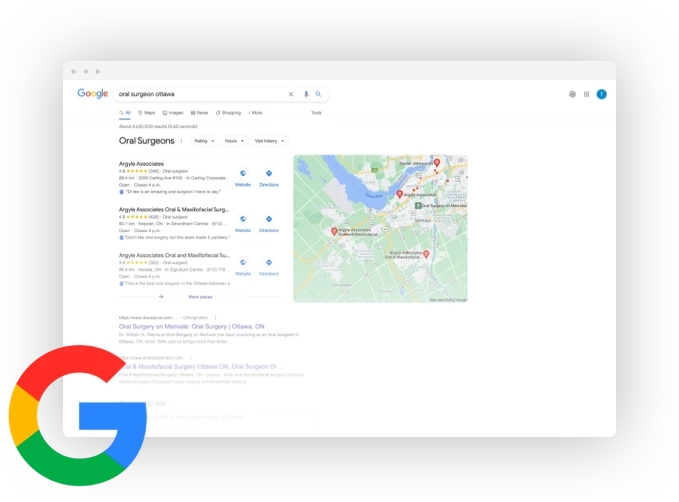Open the account avatar in the header

[601, 94]
